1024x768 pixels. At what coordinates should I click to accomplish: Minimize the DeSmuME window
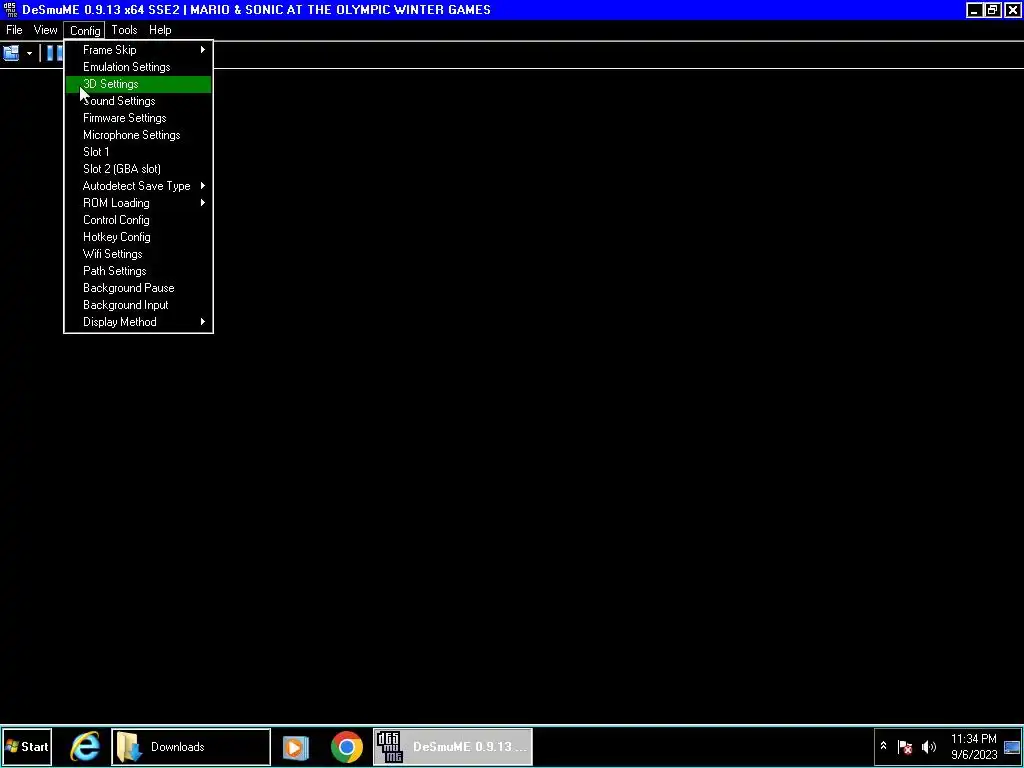[x=974, y=10]
